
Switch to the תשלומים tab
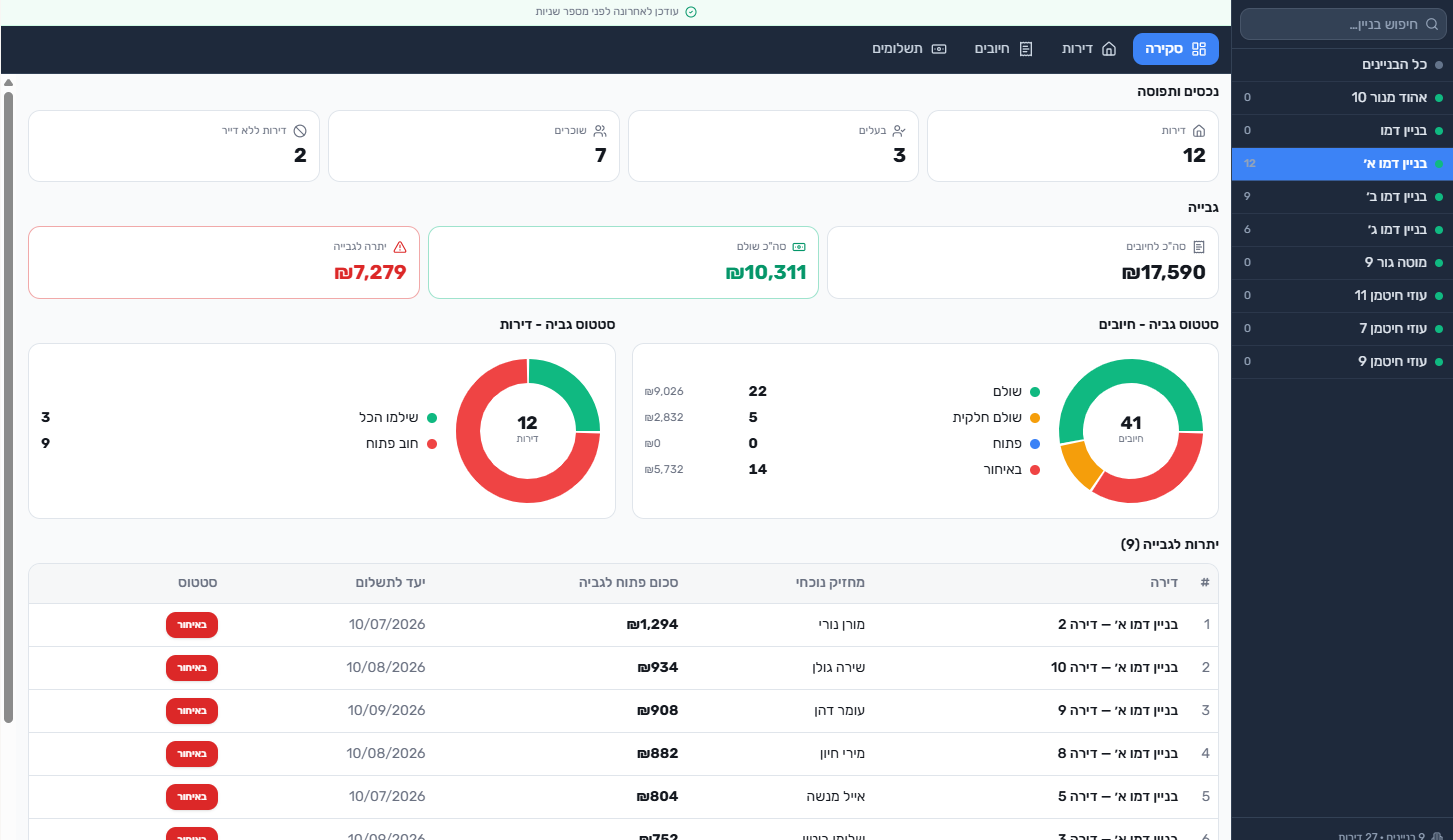(909, 49)
